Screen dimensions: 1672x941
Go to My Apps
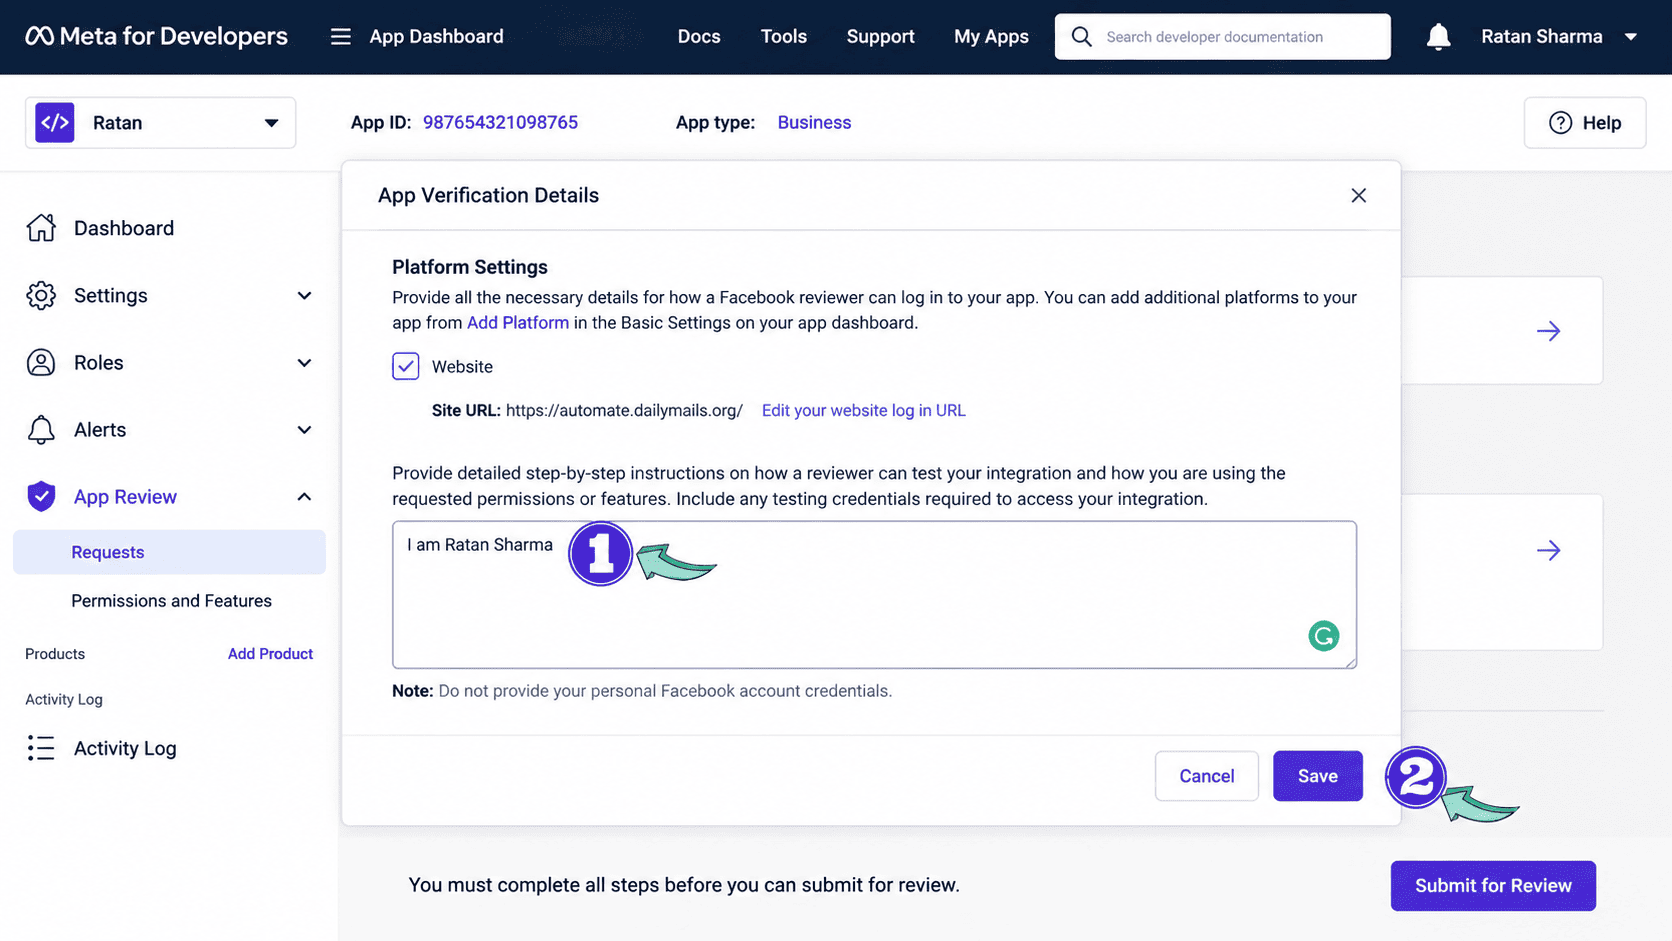(x=991, y=37)
